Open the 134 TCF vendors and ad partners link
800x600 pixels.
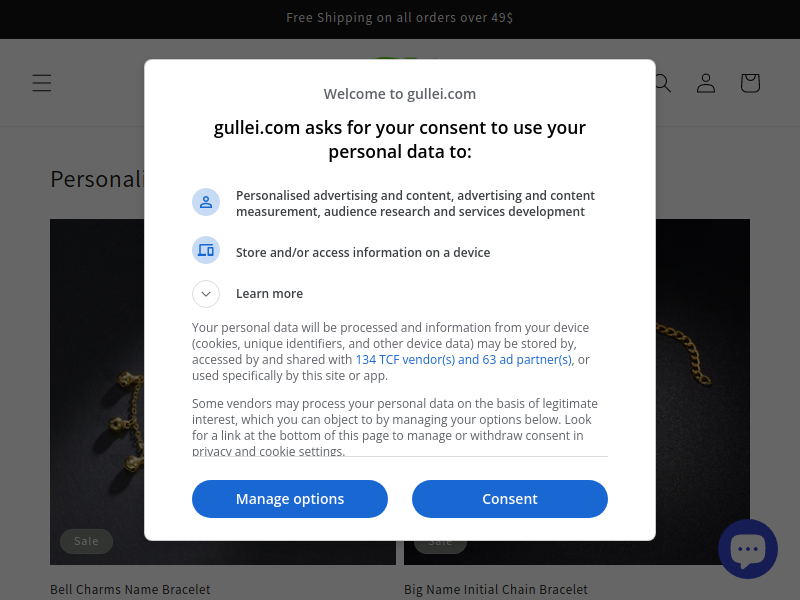pyautogui.click(x=463, y=360)
